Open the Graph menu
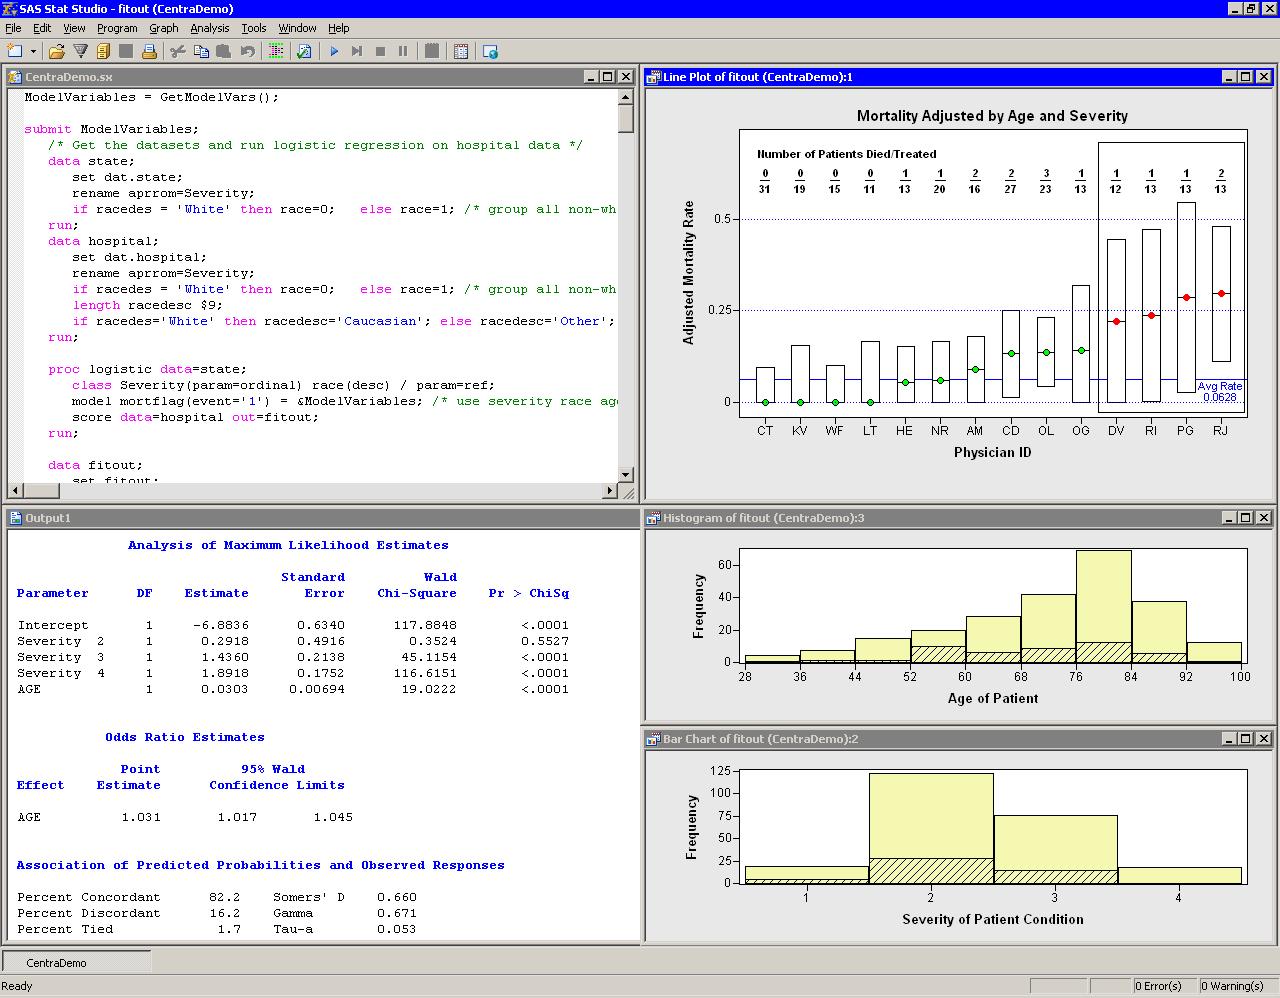The height and width of the screenshot is (998, 1280). (x=163, y=28)
